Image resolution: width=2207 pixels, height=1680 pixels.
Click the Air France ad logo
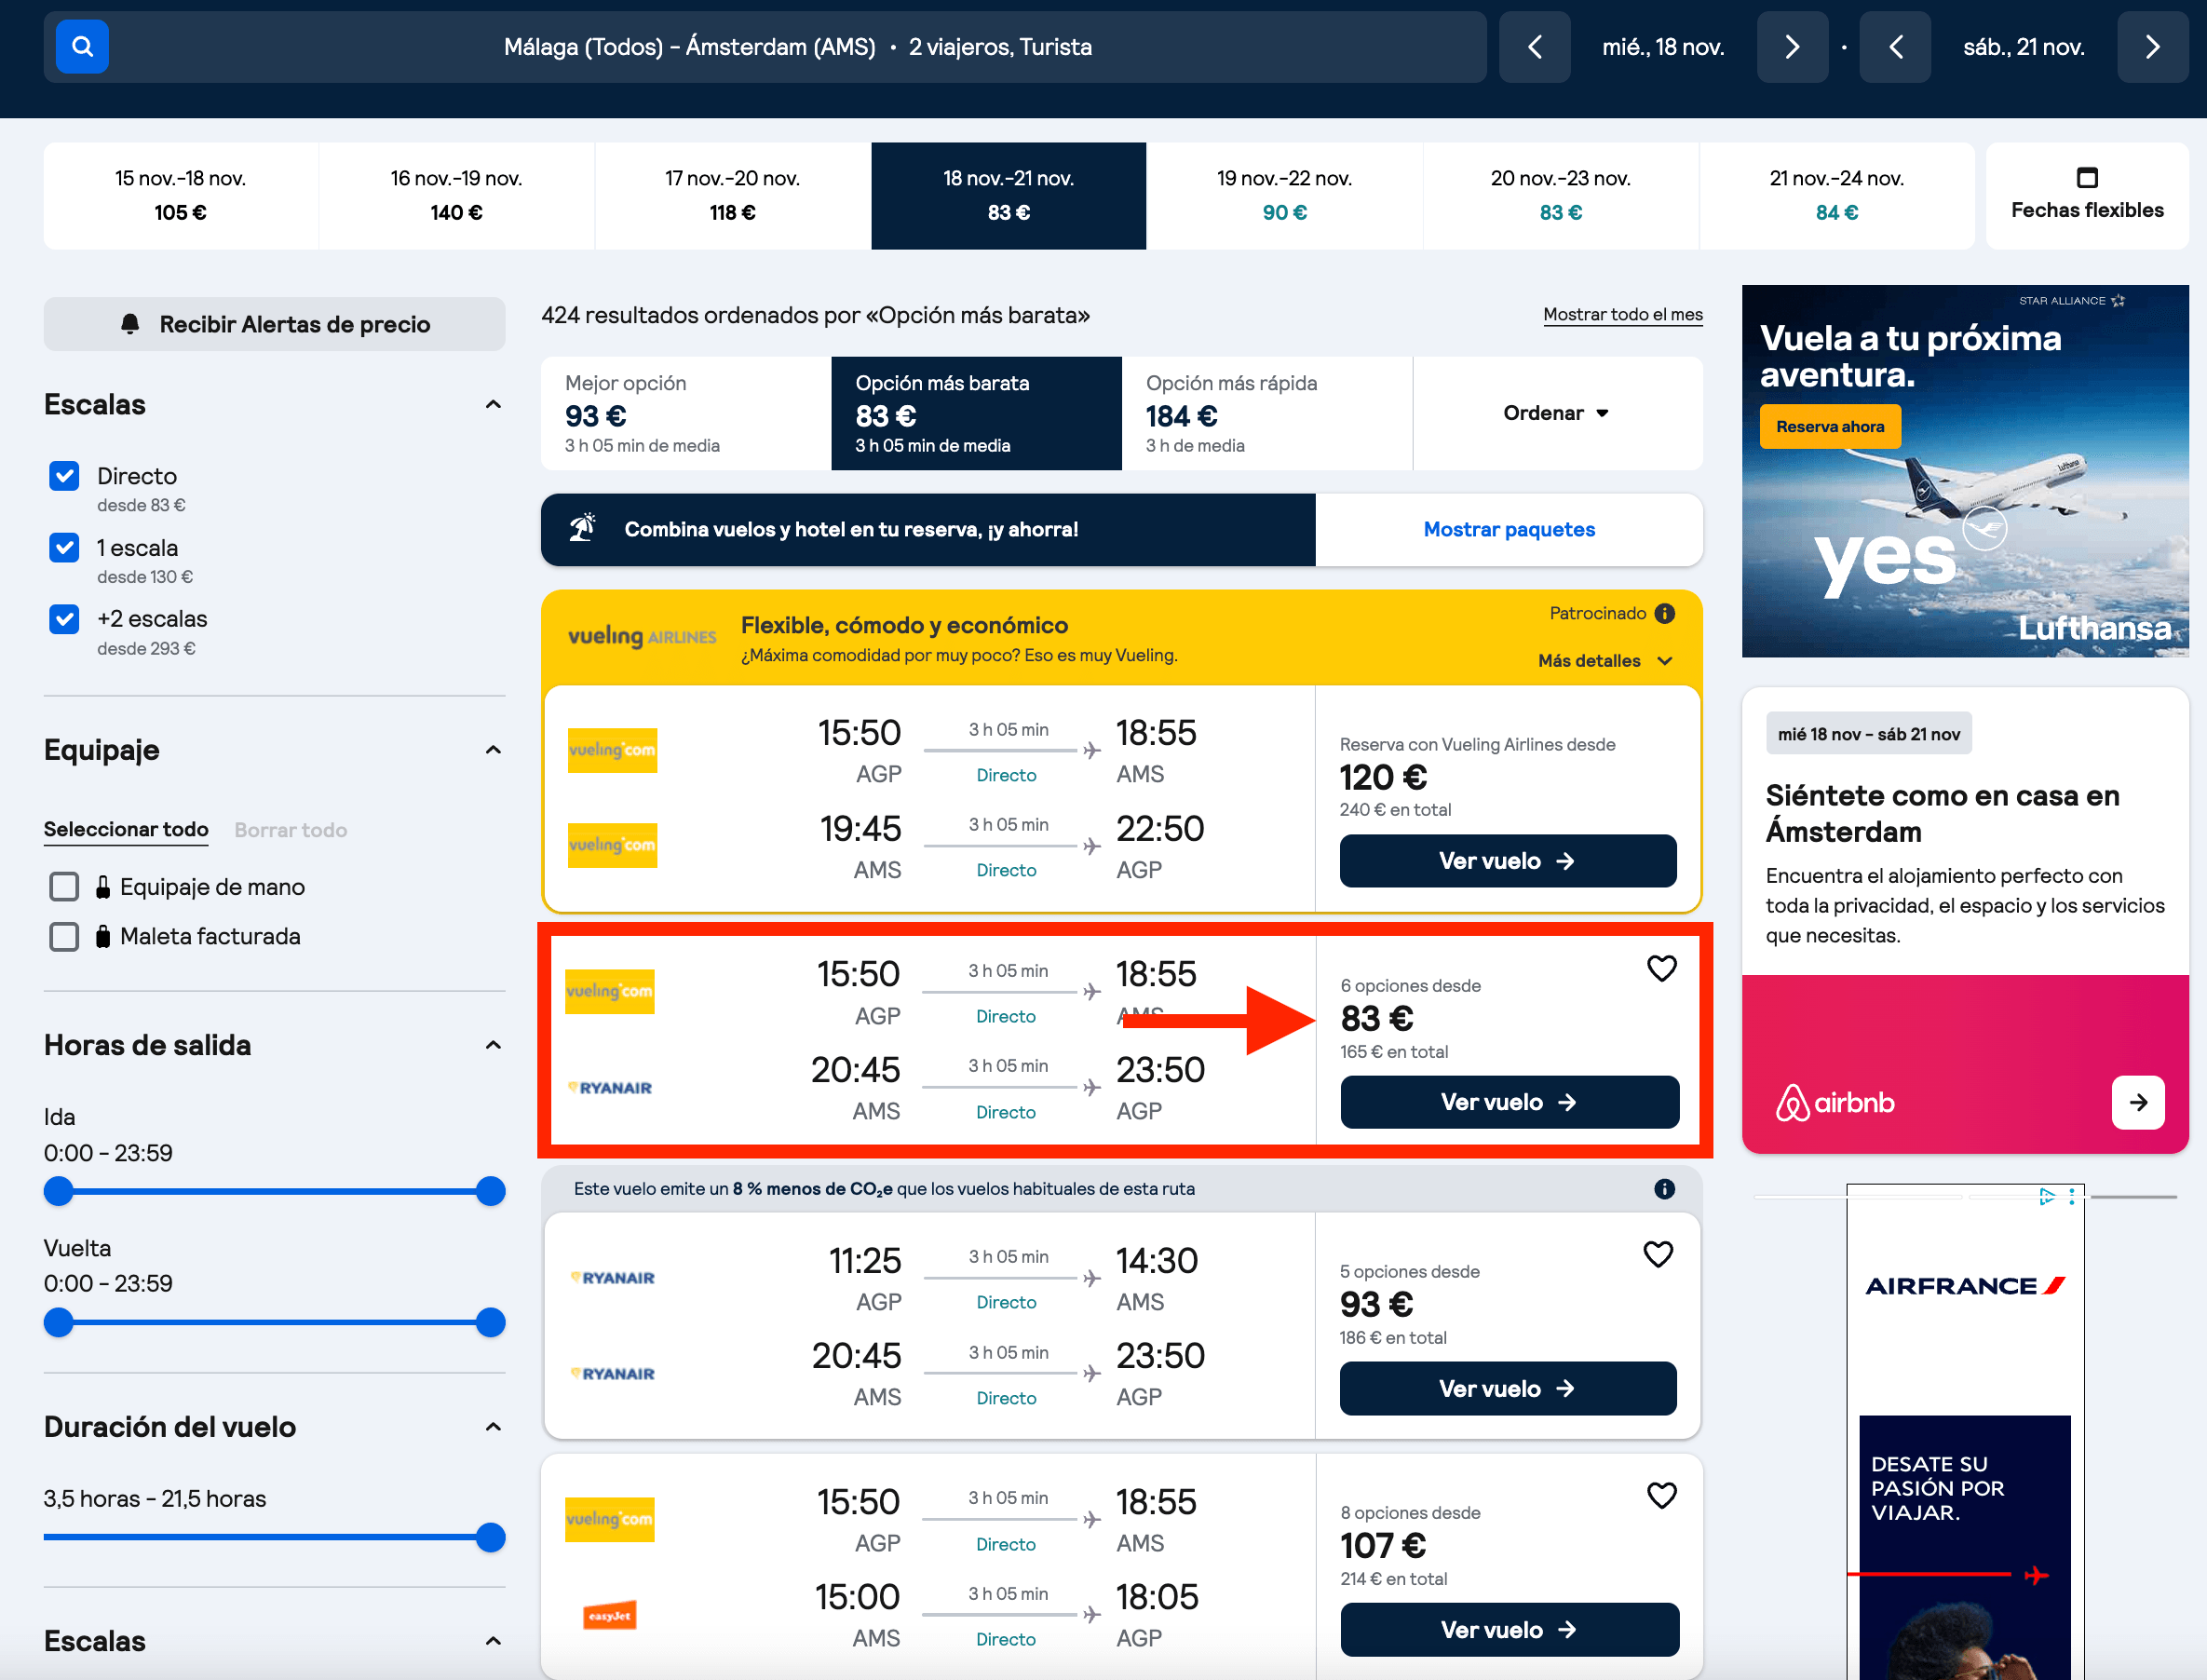coord(1965,1285)
